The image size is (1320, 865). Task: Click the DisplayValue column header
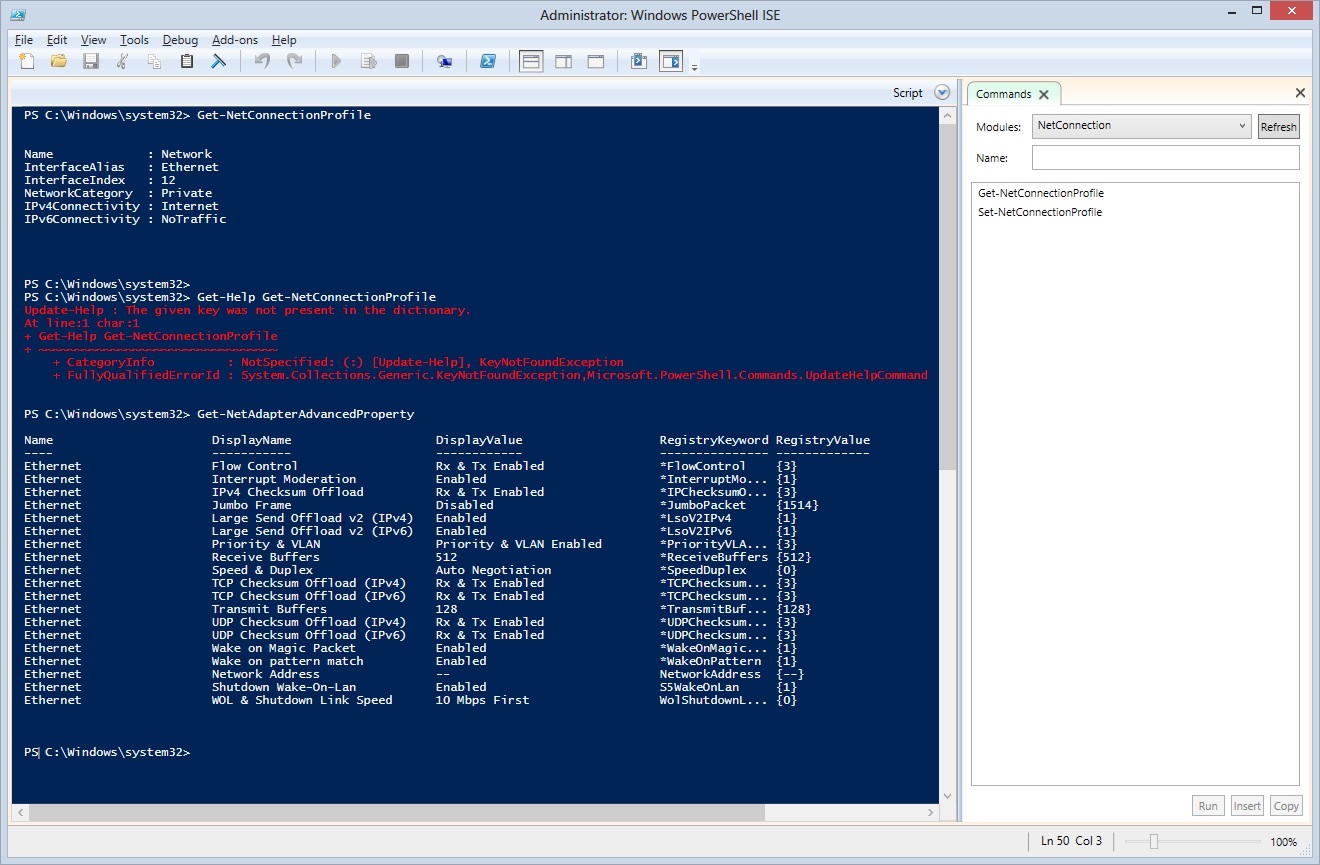click(479, 440)
